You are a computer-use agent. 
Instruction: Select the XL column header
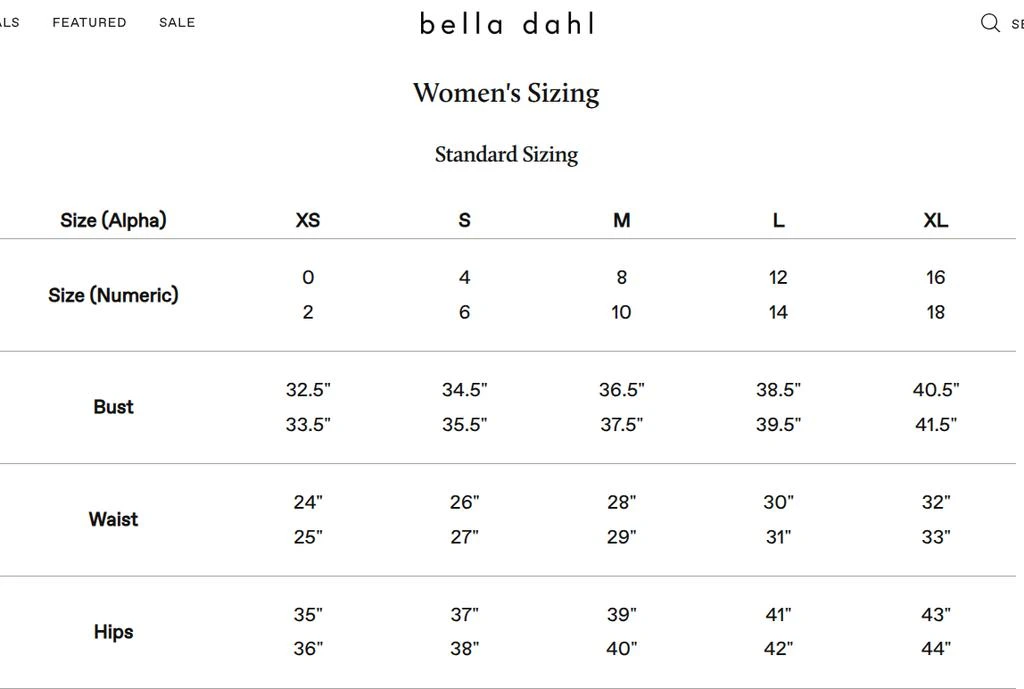935,220
